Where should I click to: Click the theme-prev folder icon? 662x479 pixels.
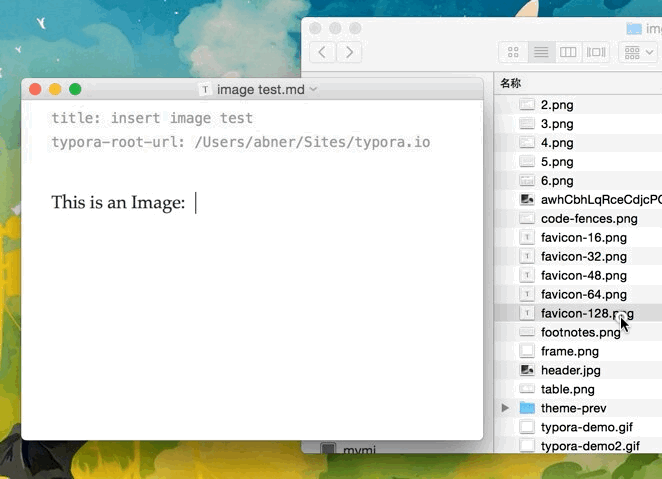tap(527, 408)
